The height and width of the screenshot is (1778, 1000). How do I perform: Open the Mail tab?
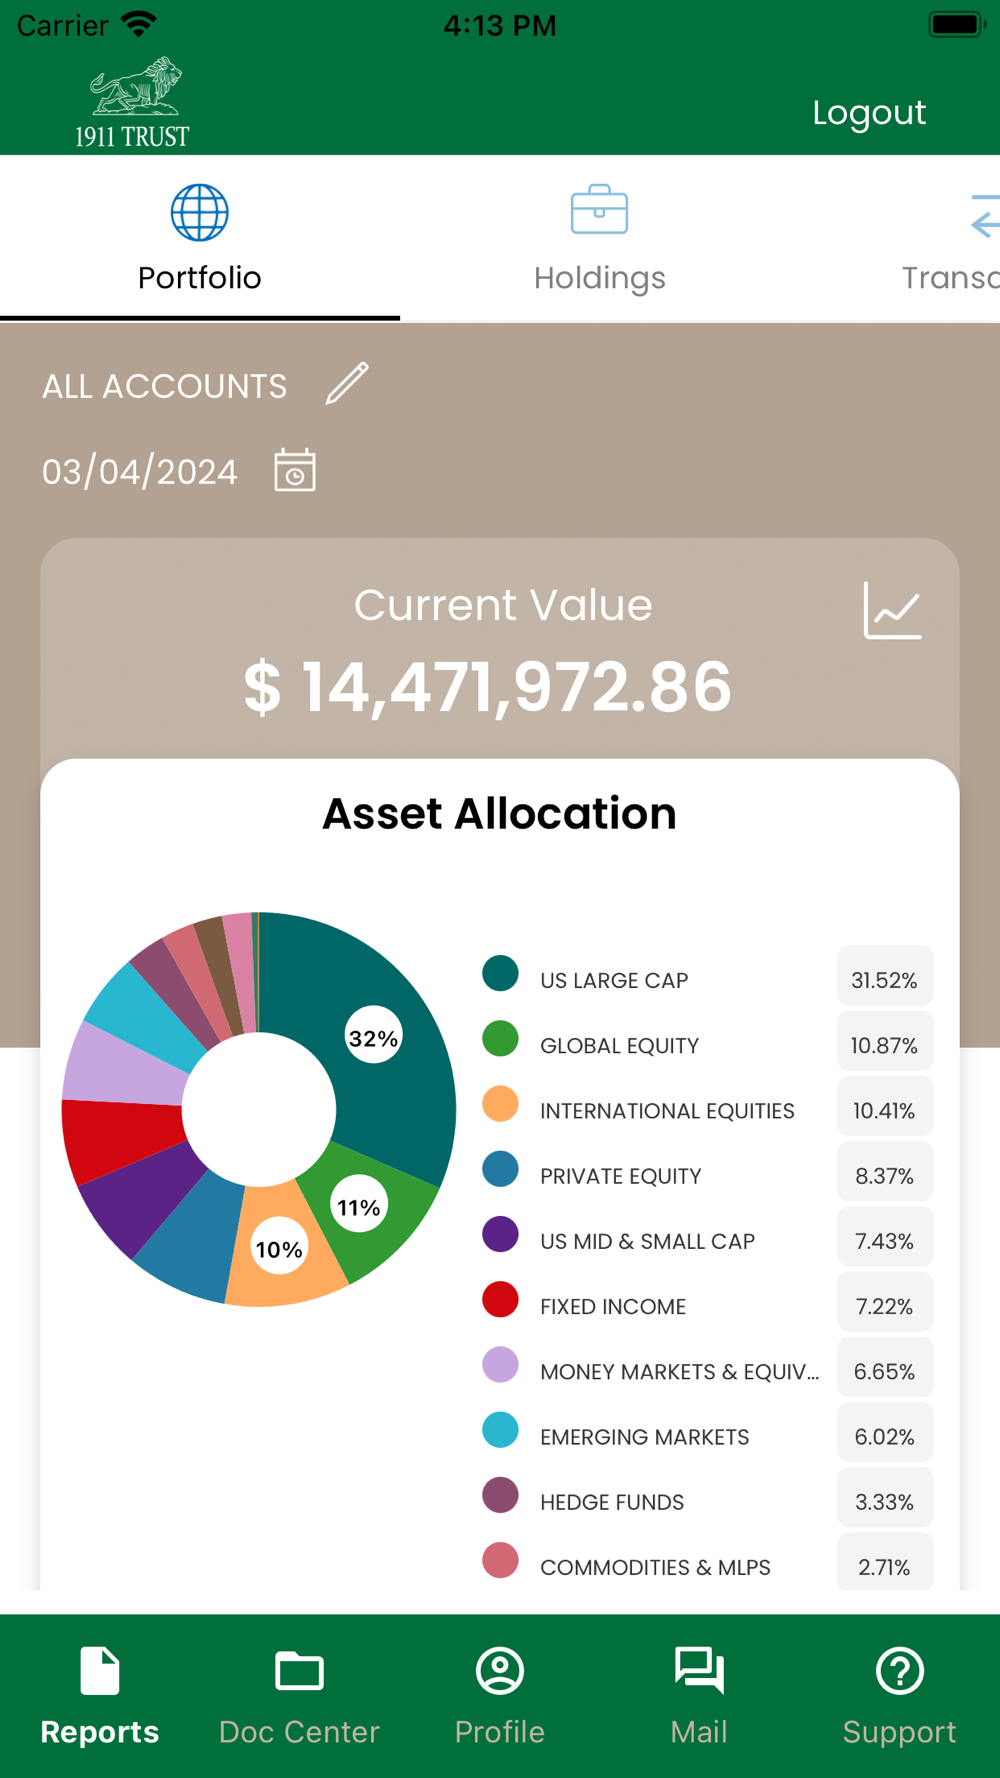coord(700,1696)
